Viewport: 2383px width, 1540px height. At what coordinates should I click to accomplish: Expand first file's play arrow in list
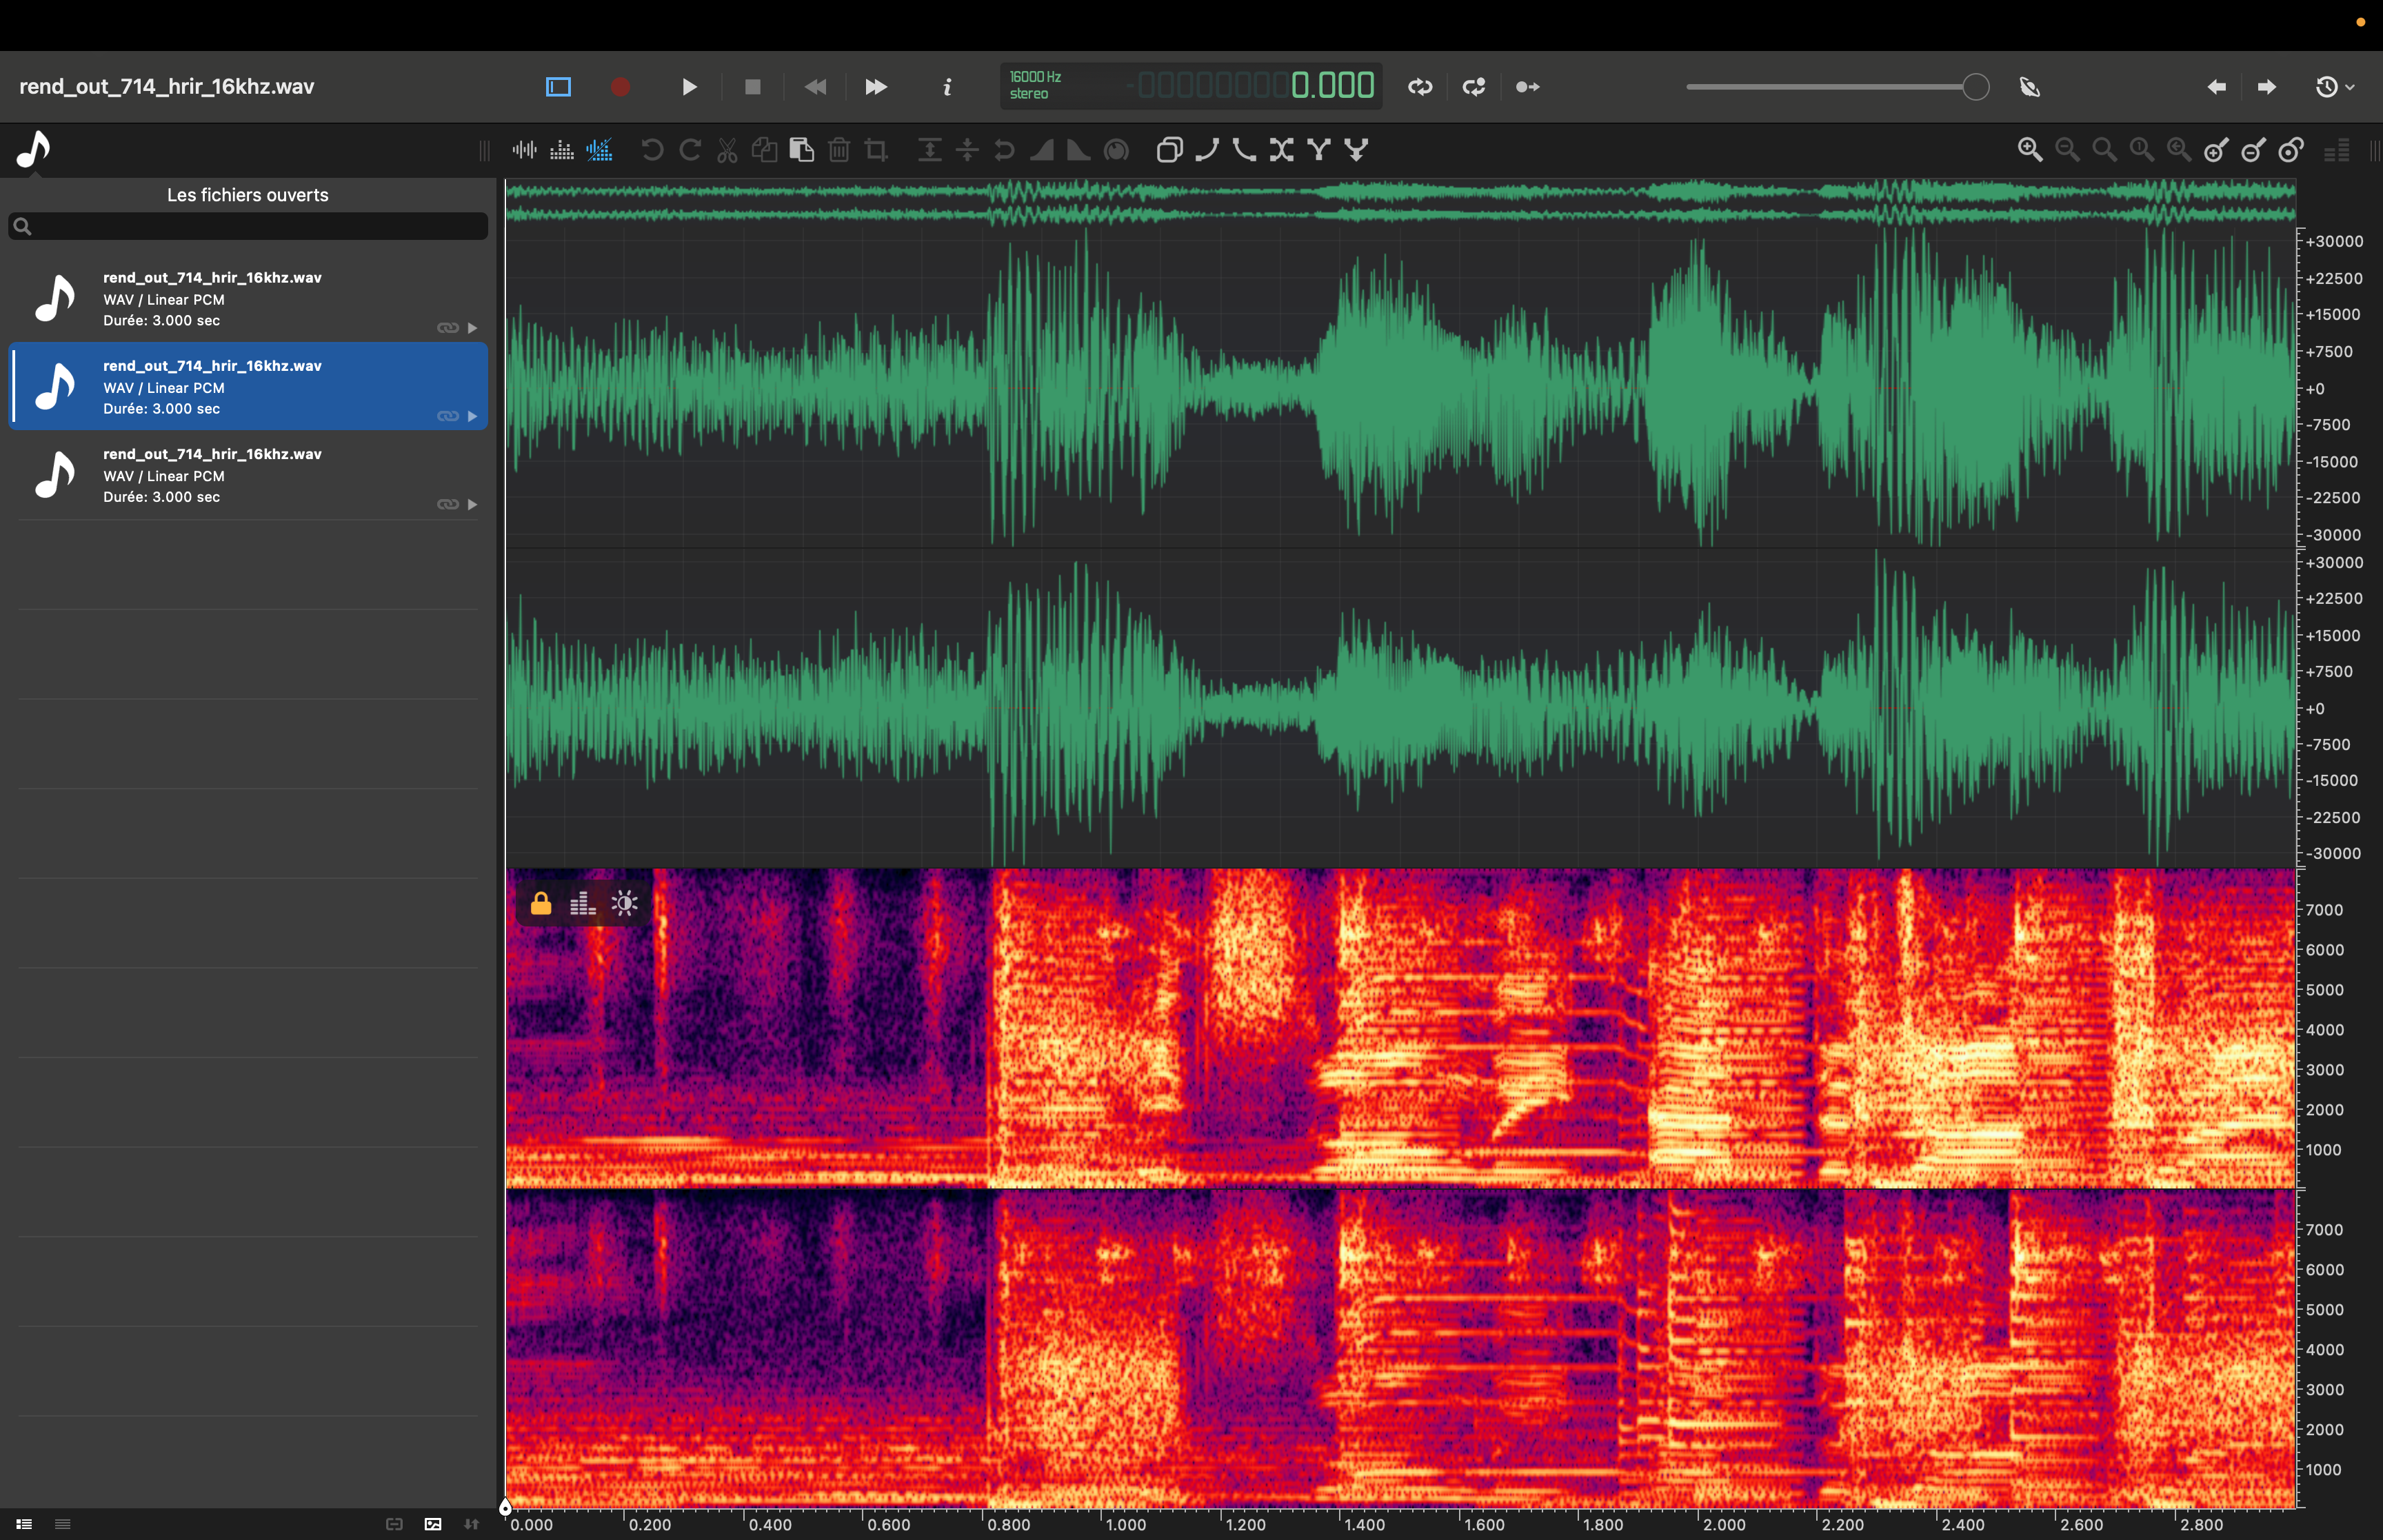472,328
